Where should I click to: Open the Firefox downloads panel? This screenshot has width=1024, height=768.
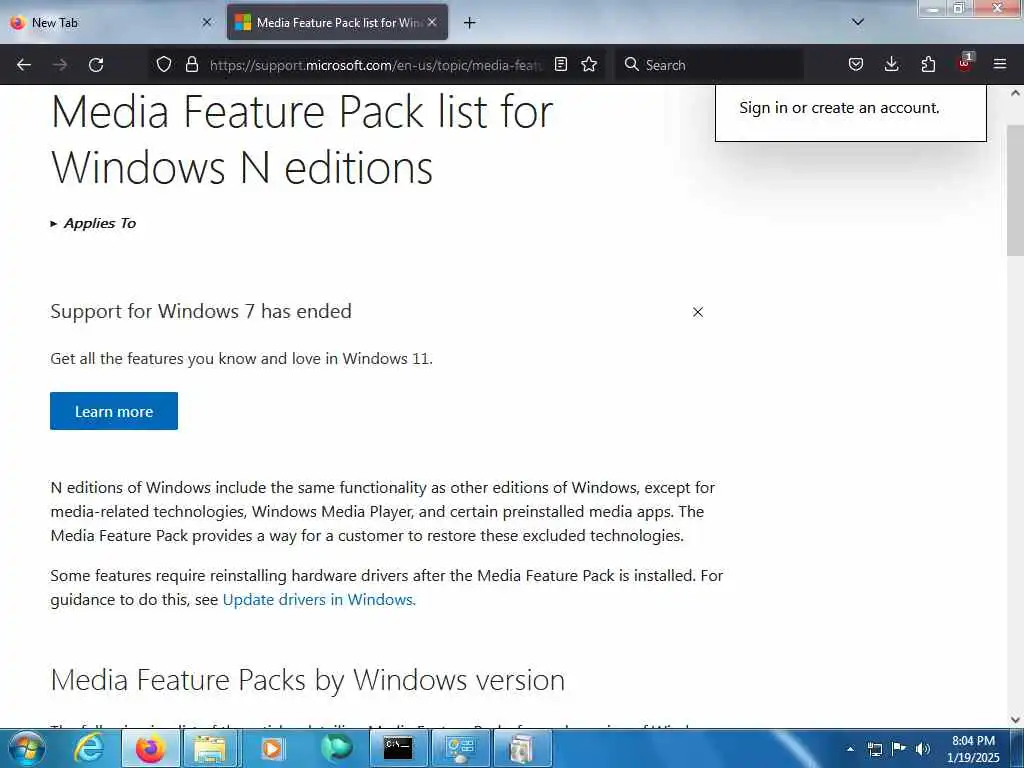[x=891, y=64]
